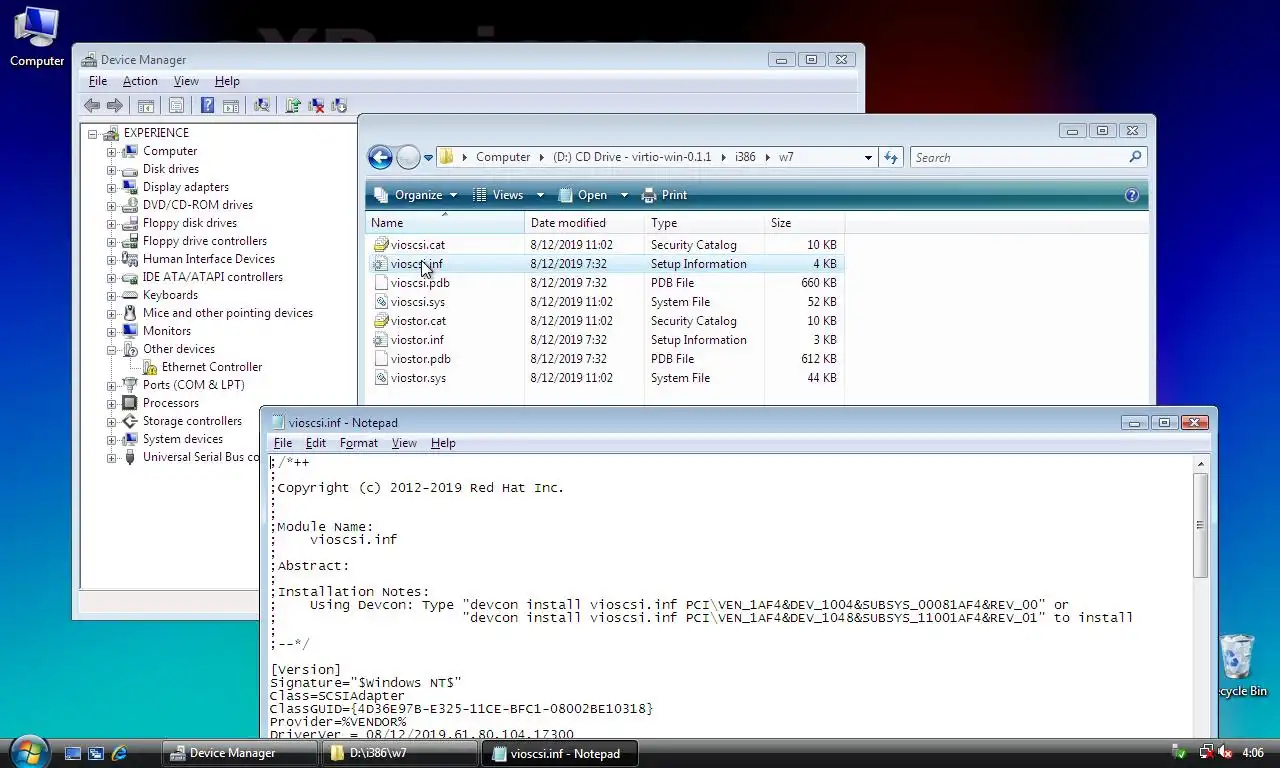Sort by Date modified column header

coord(584,223)
